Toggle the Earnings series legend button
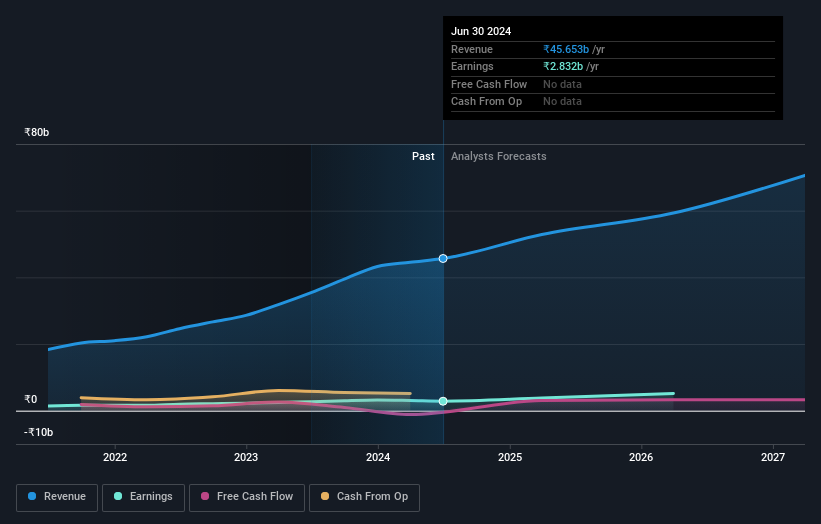Viewport: 821px width, 524px height. pyautogui.click(x=143, y=497)
